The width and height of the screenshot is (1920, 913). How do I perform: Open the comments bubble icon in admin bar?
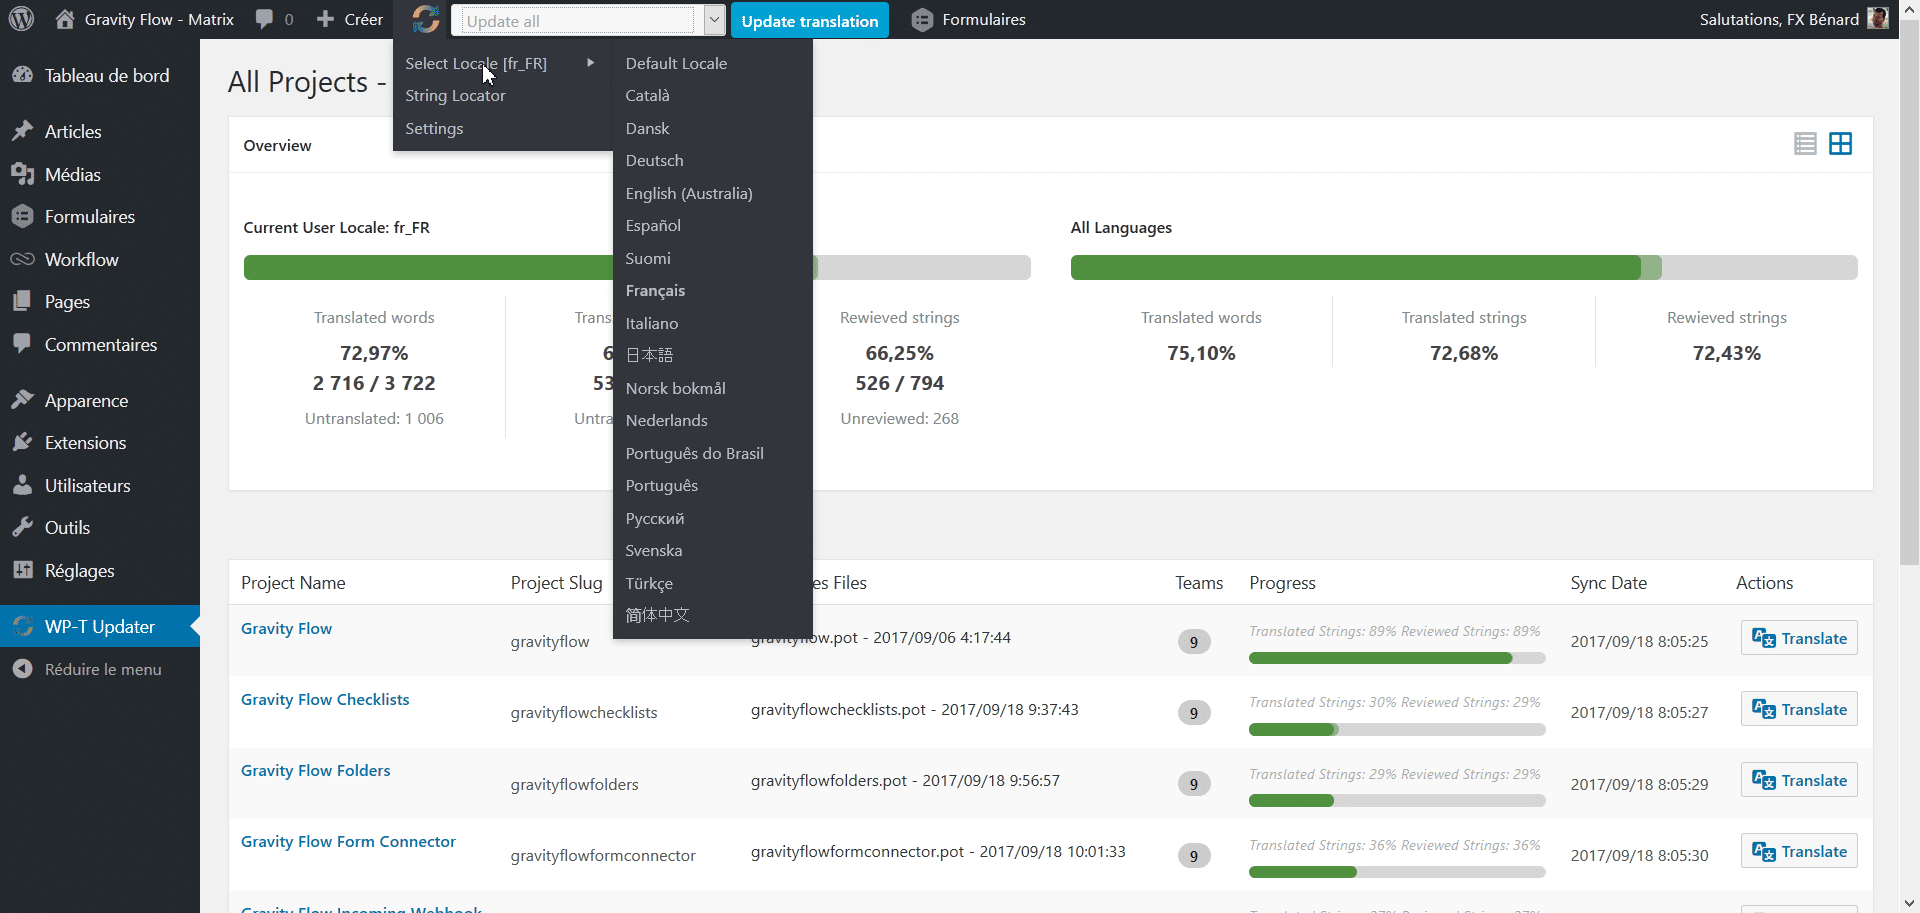tap(264, 19)
